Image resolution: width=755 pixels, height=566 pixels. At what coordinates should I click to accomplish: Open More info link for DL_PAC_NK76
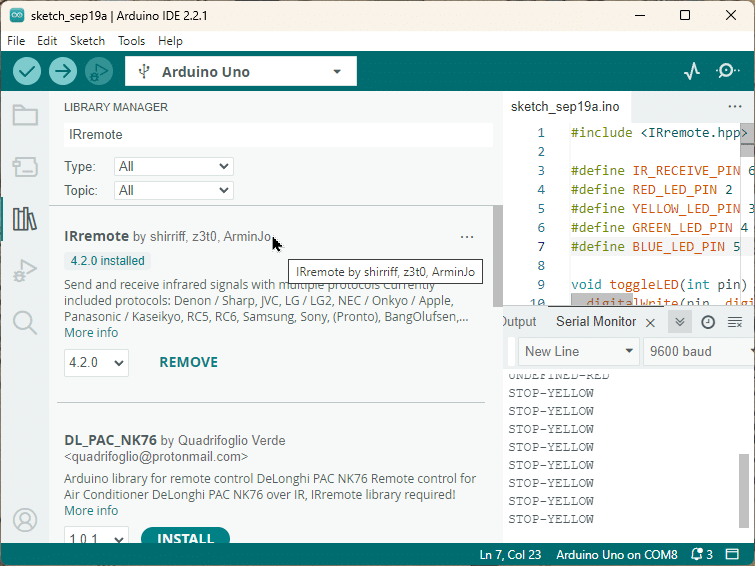click(91, 511)
